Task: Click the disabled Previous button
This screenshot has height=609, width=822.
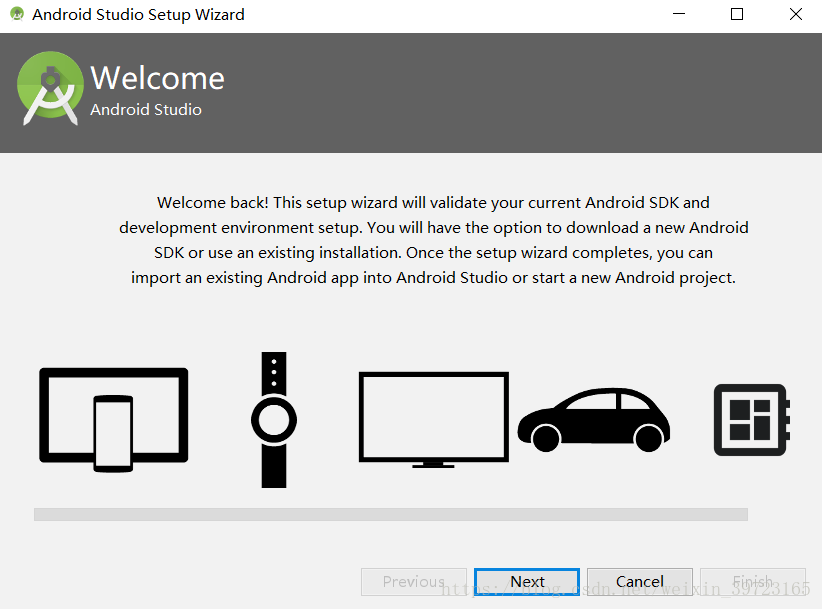Action: 414,582
